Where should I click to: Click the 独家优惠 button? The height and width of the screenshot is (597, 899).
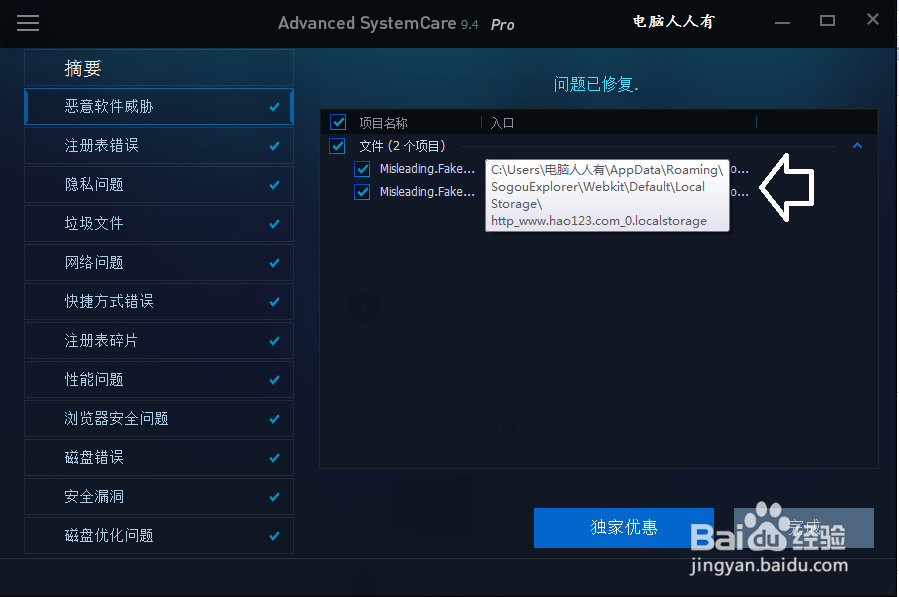click(x=624, y=528)
